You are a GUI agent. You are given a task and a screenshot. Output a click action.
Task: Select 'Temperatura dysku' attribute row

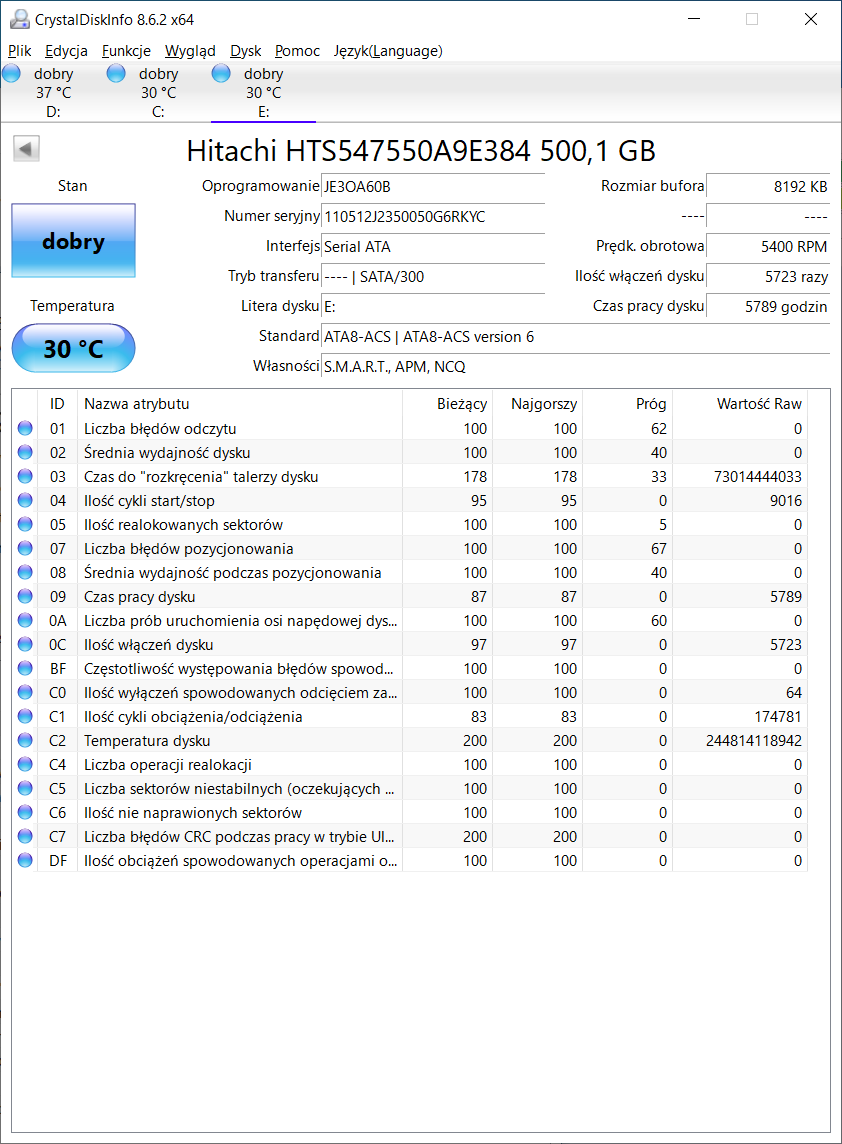click(x=410, y=741)
